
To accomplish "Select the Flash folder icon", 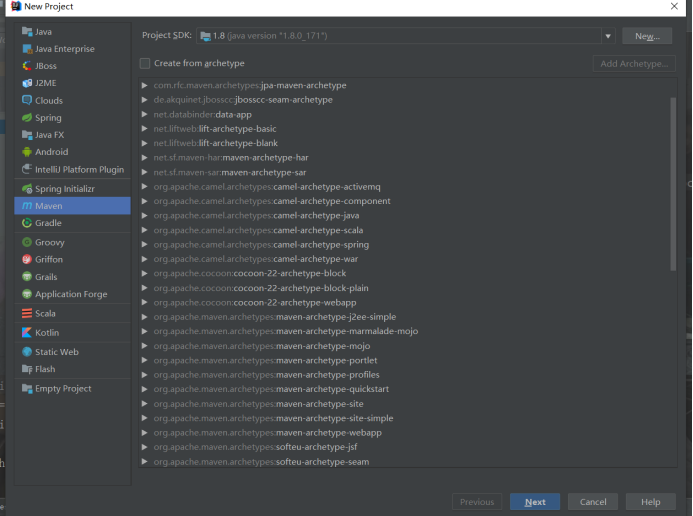I will tap(27, 369).
